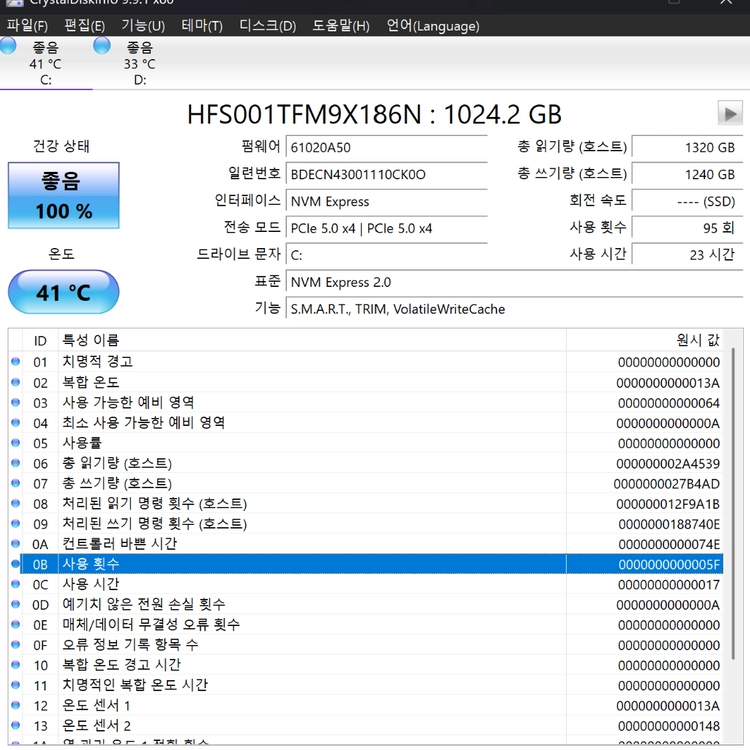
Task: Click rotation rate value ---- (SSD)
Action: pos(687,201)
